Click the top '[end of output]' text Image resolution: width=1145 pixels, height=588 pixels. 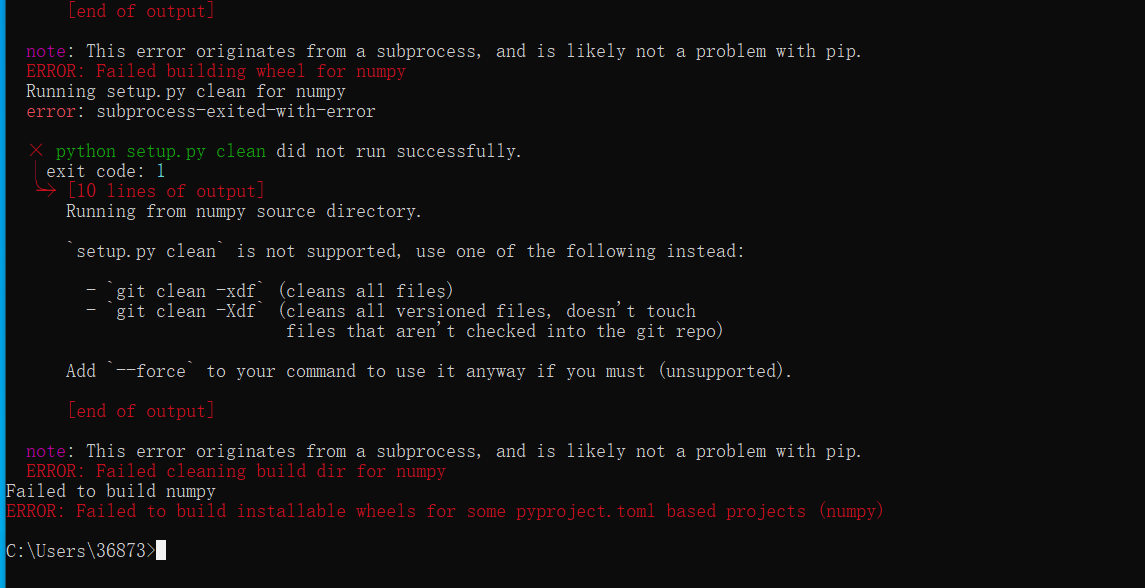pyautogui.click(x=141, y=12)
